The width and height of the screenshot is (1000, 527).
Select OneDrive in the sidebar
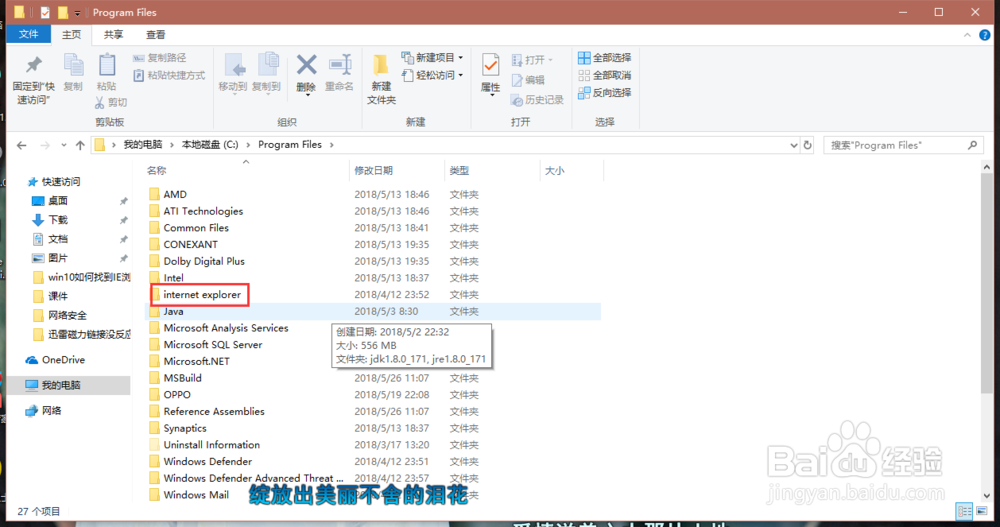[55, 360]
